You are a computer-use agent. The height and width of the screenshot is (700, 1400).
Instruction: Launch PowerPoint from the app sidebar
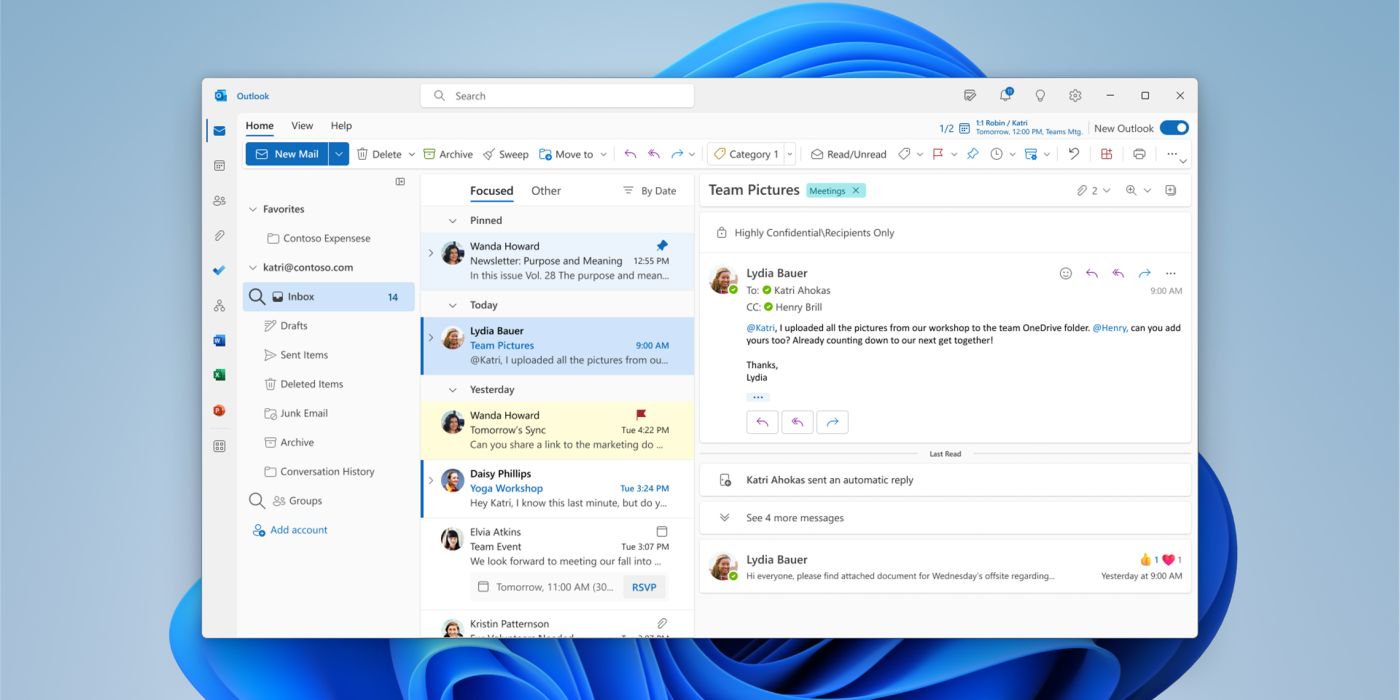(x=219, y=410)
